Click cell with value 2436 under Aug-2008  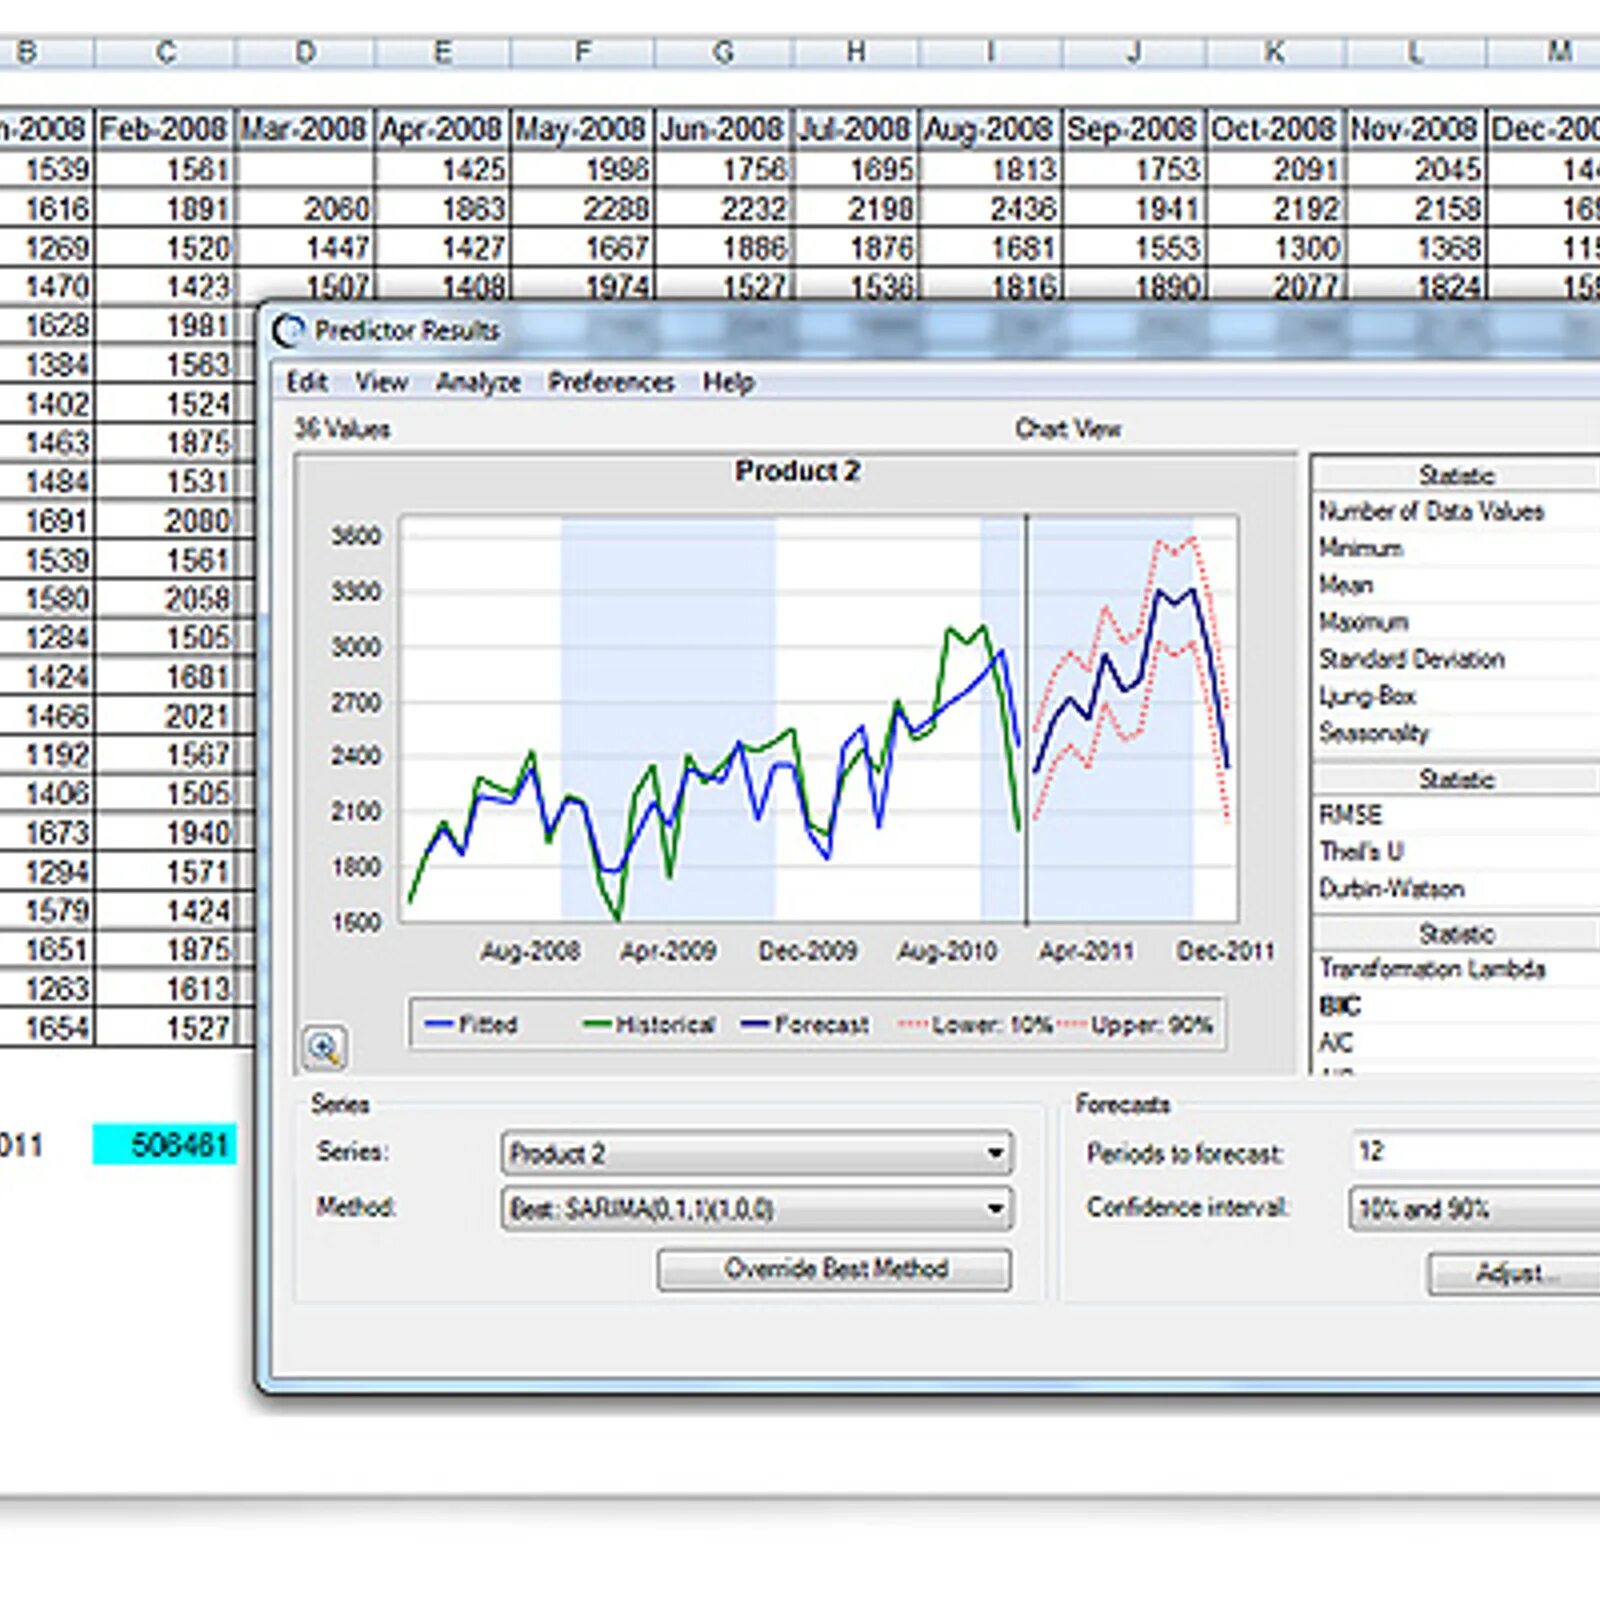point(990,208)
